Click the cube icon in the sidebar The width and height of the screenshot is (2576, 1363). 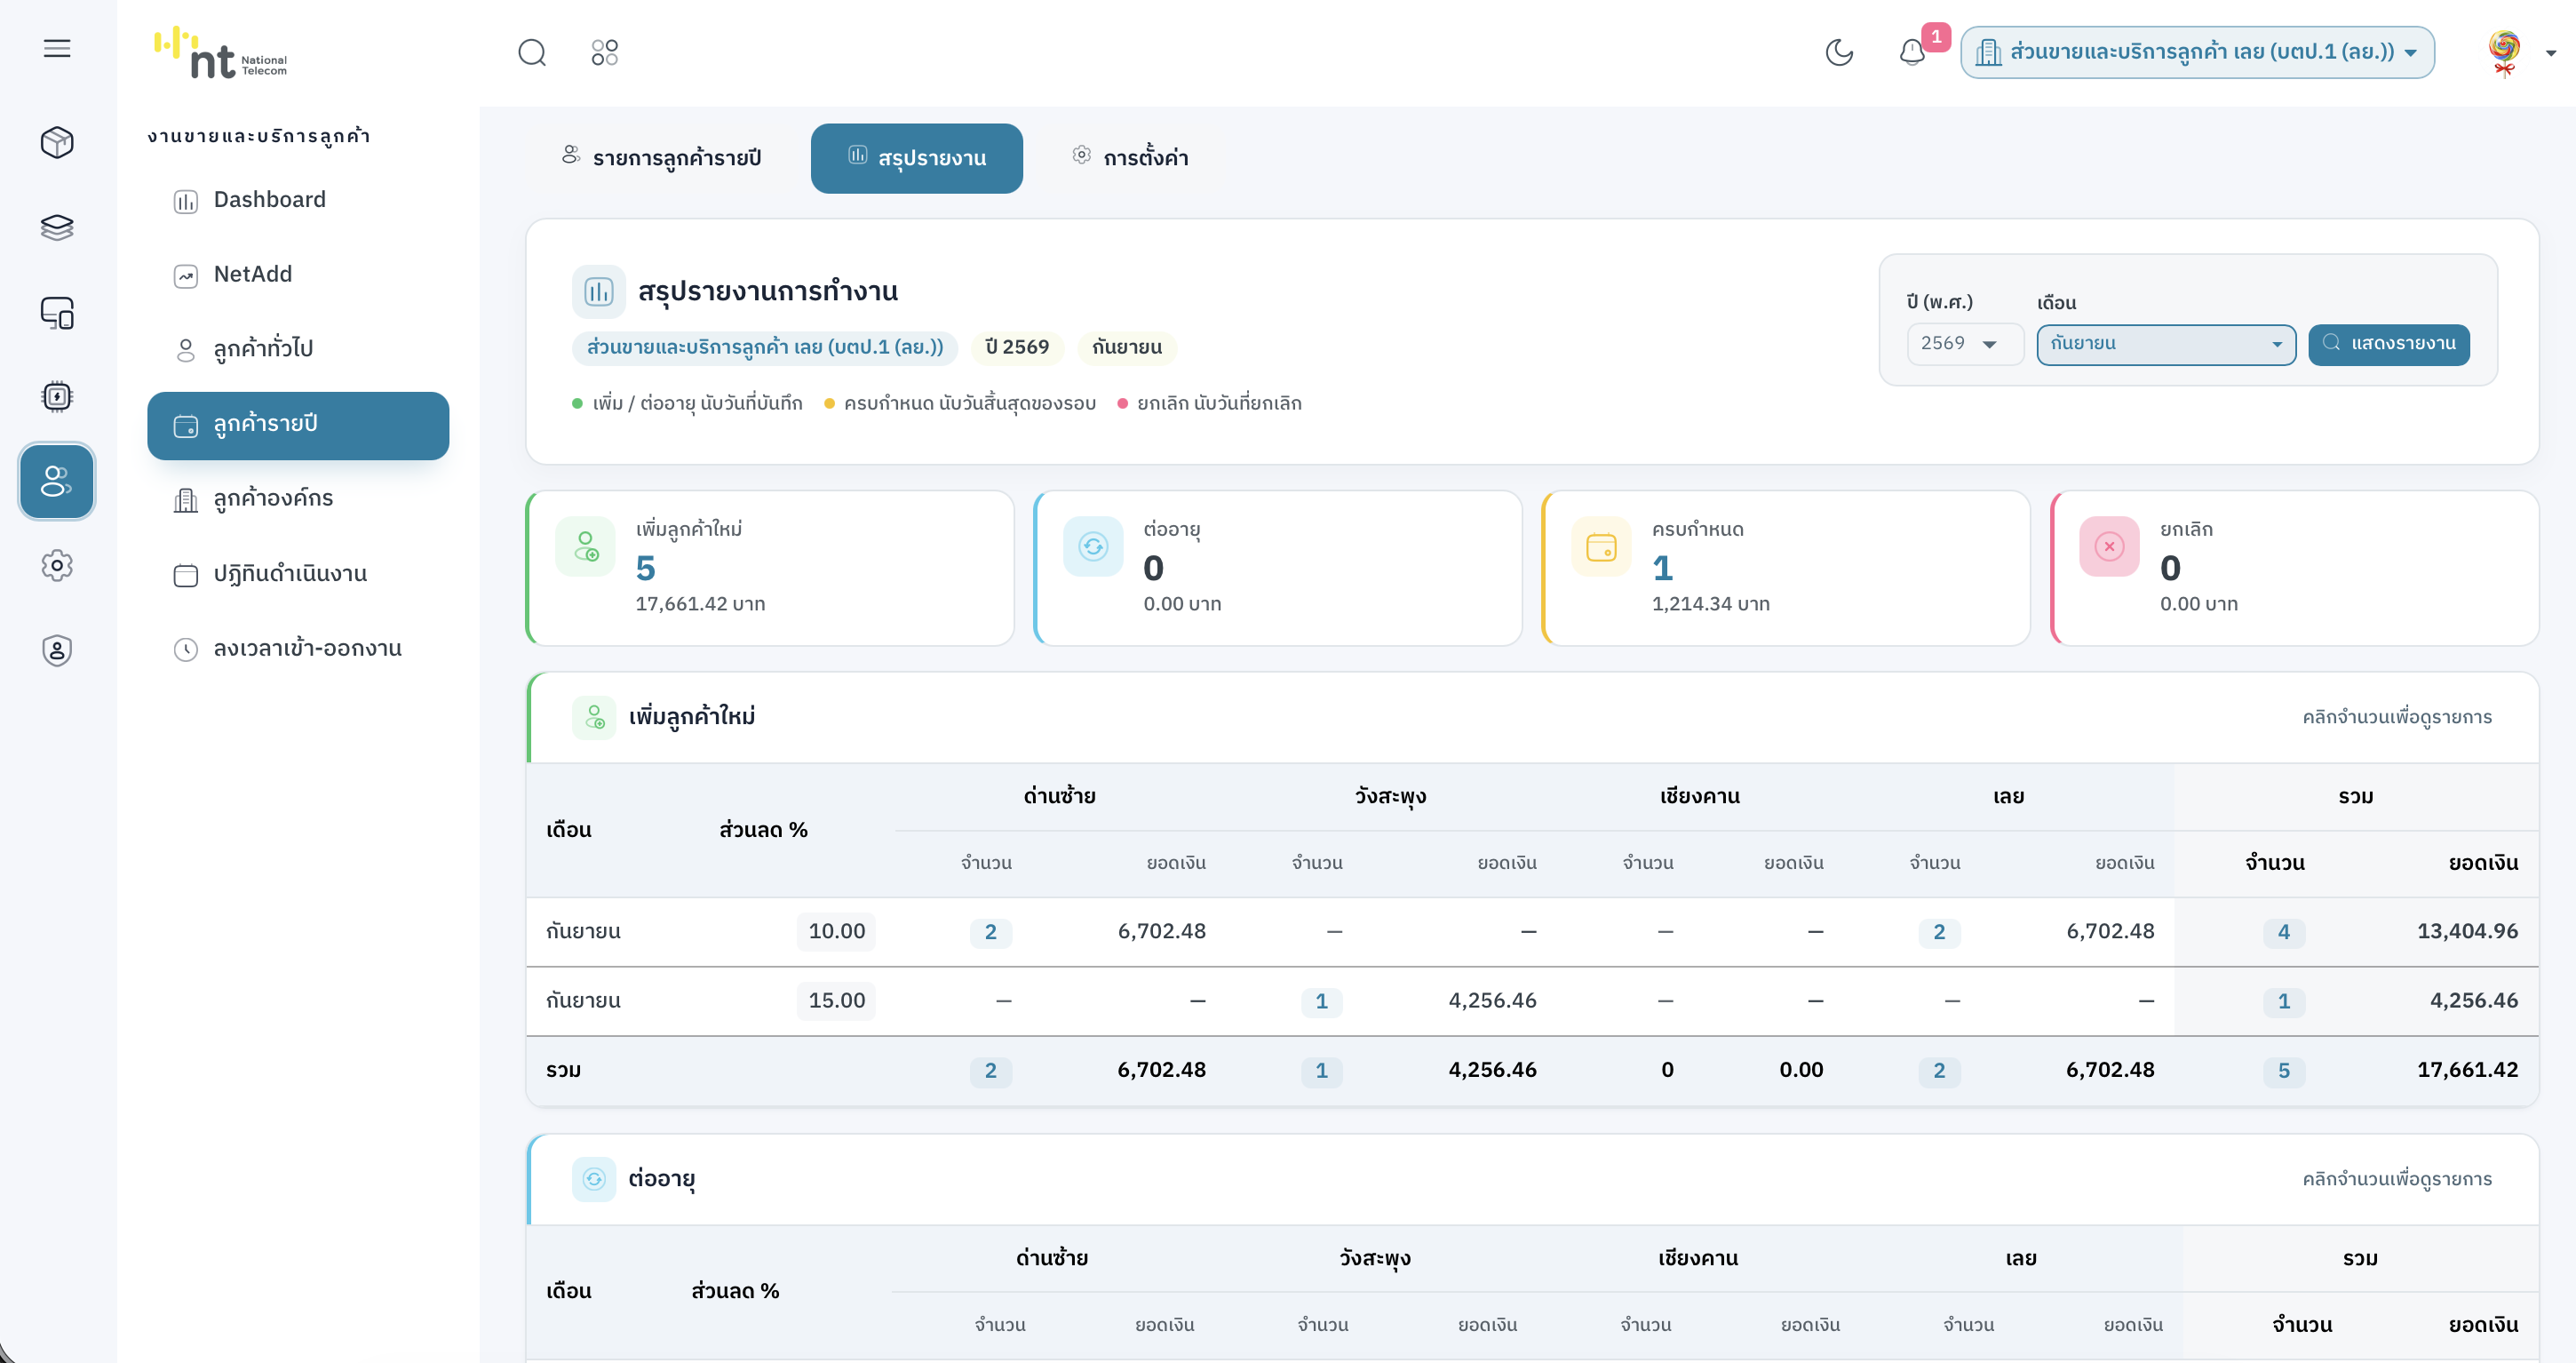[x=57, y=142]
